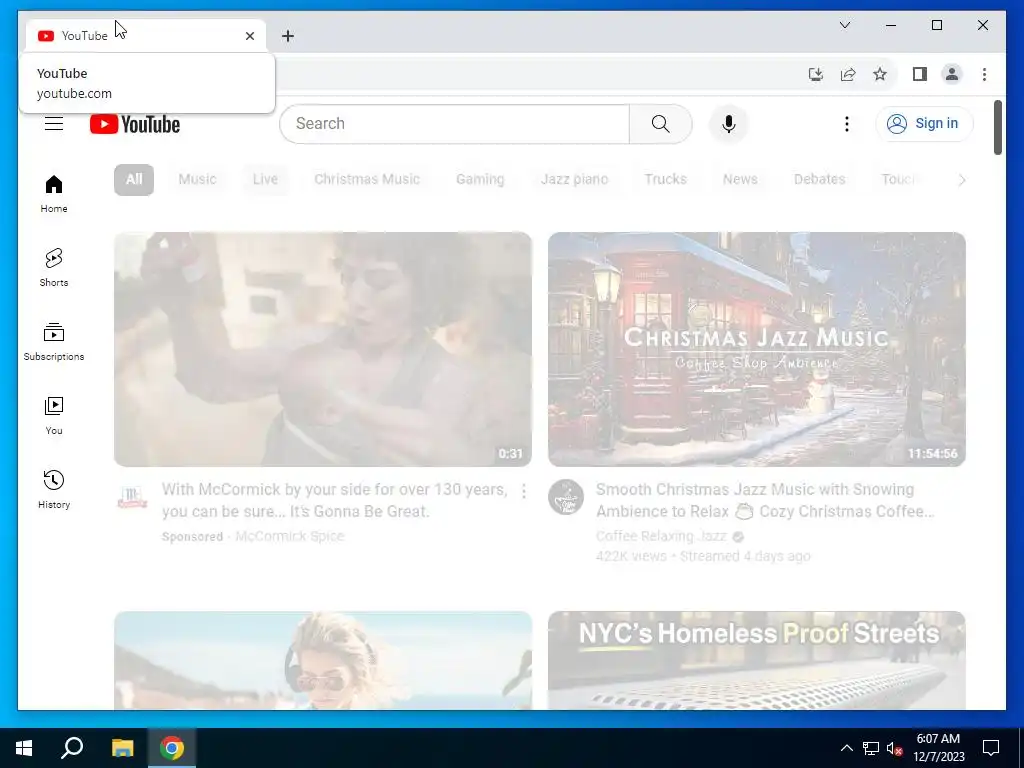Open Smooth Christmas Jazz Music video title
Viewport: 1024px width, 768px height.
pyautogui.click(x=765, y=500)
